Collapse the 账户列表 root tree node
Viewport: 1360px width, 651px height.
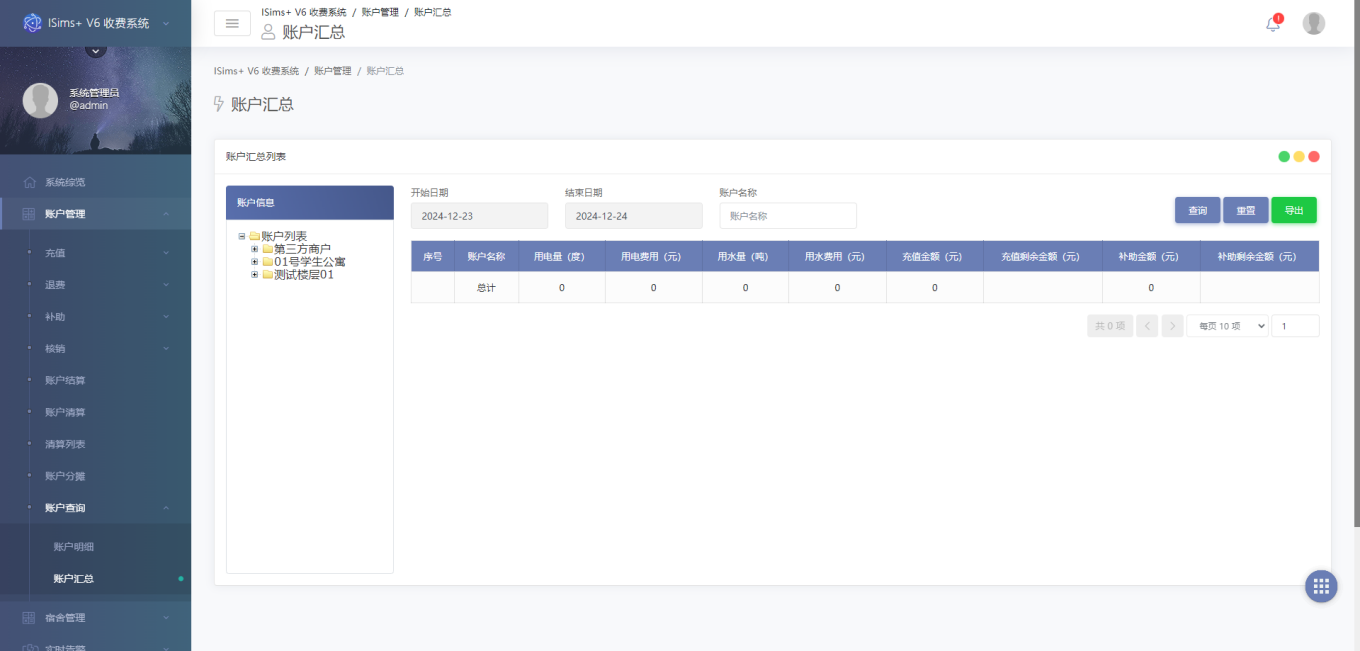point(242,236)
